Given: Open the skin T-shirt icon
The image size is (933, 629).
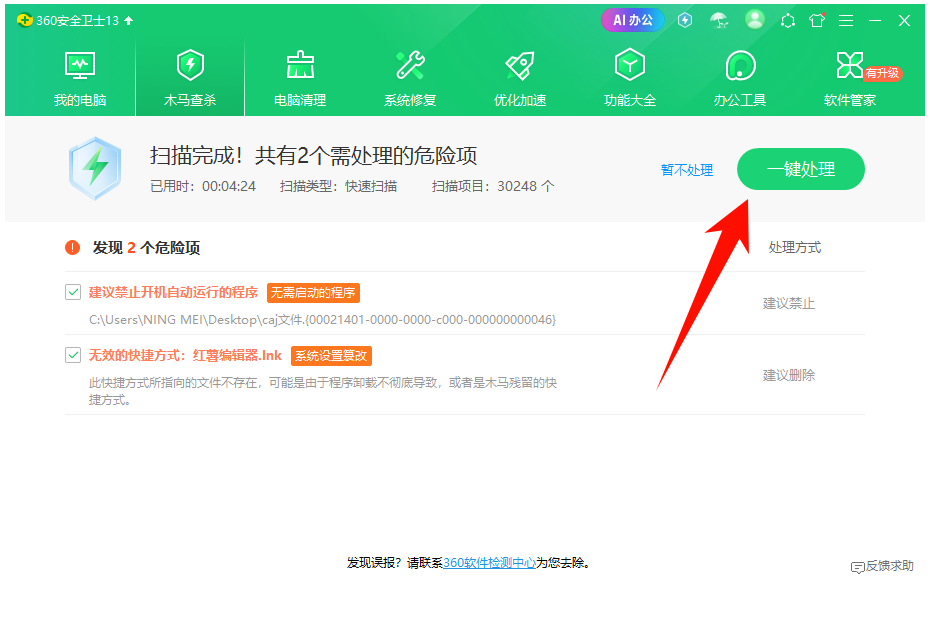Looking at the screenshot, I should [817, 20].
